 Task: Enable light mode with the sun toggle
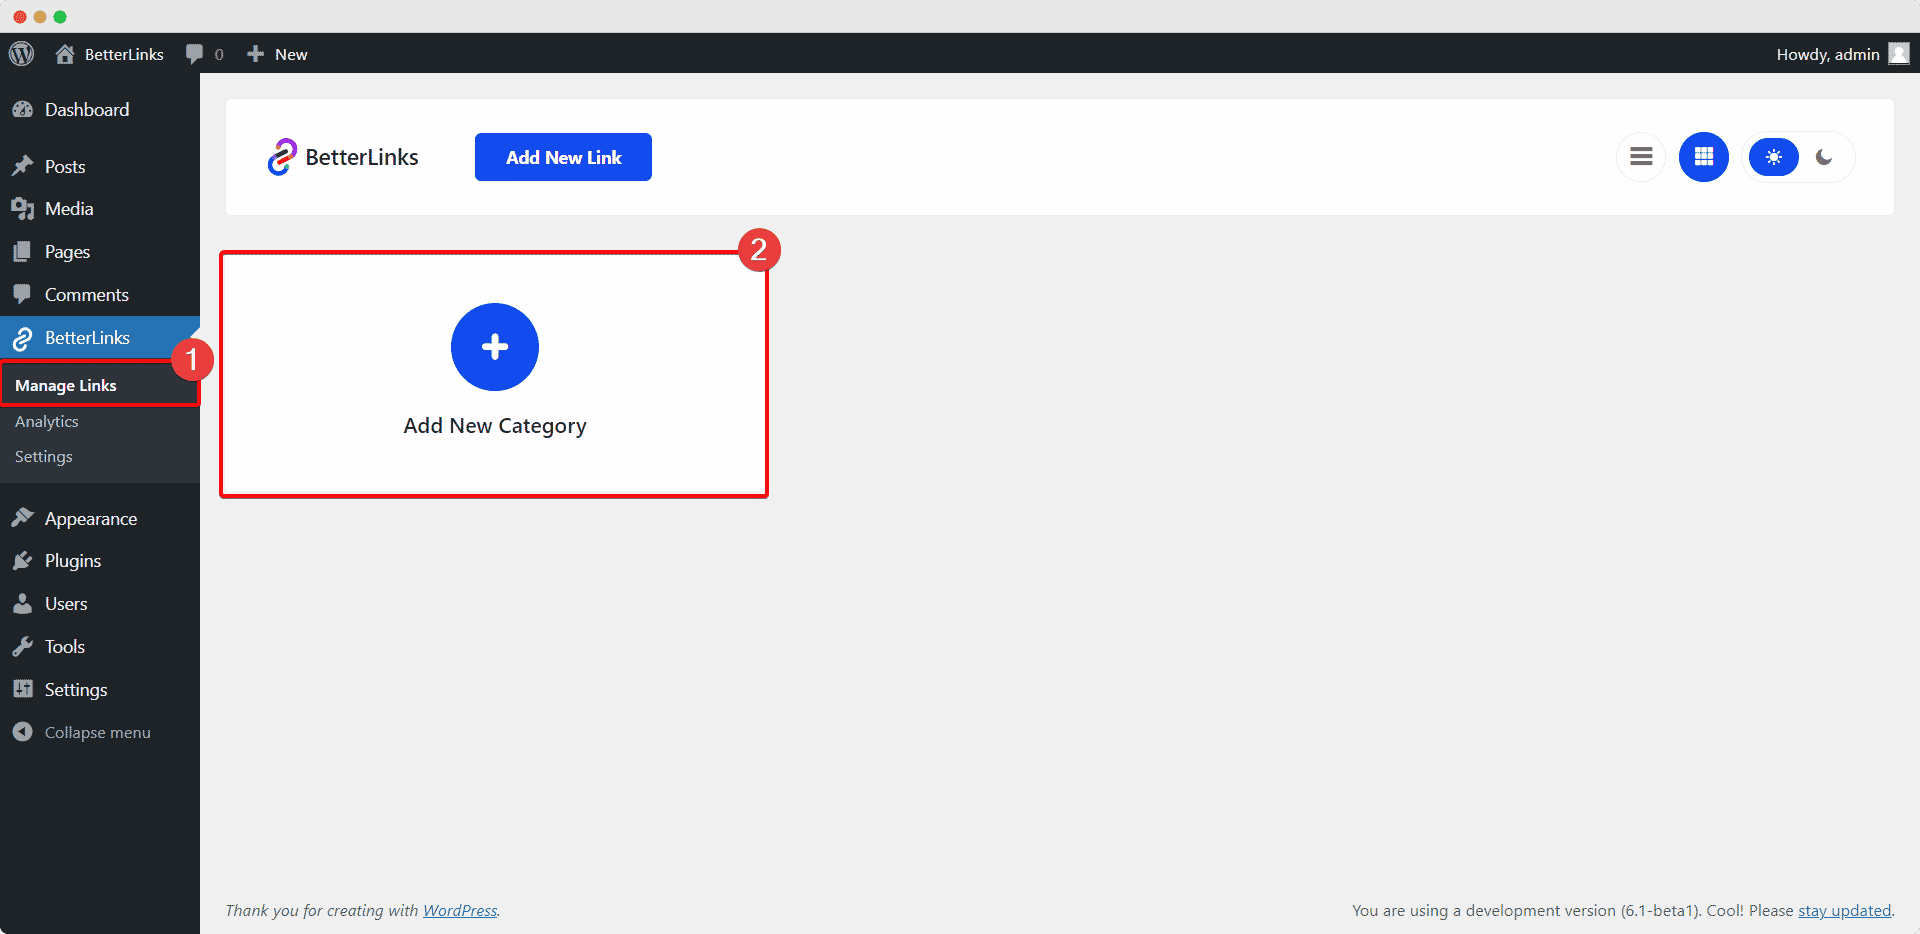1773,157
